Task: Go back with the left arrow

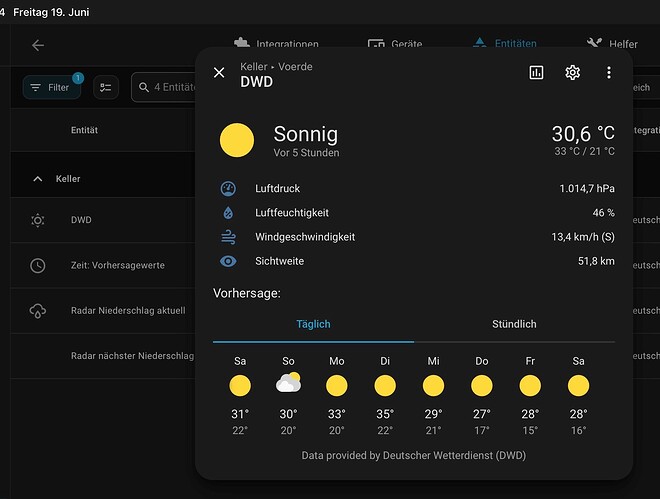Action: click(38, 45)
